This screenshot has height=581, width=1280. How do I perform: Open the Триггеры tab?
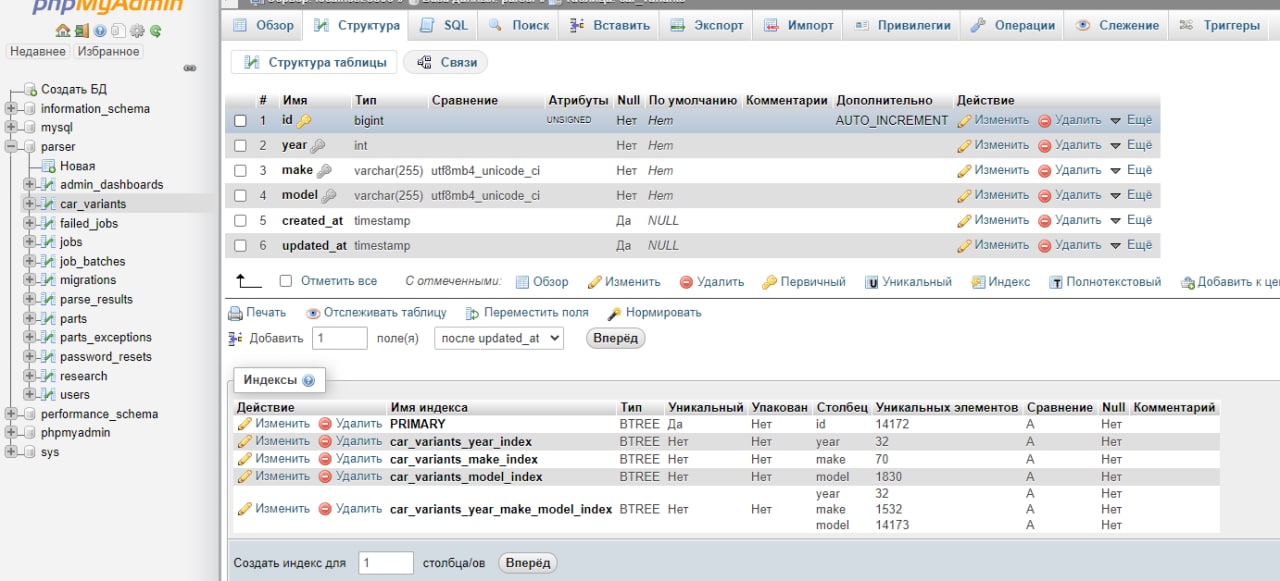tap(1219, 25)
